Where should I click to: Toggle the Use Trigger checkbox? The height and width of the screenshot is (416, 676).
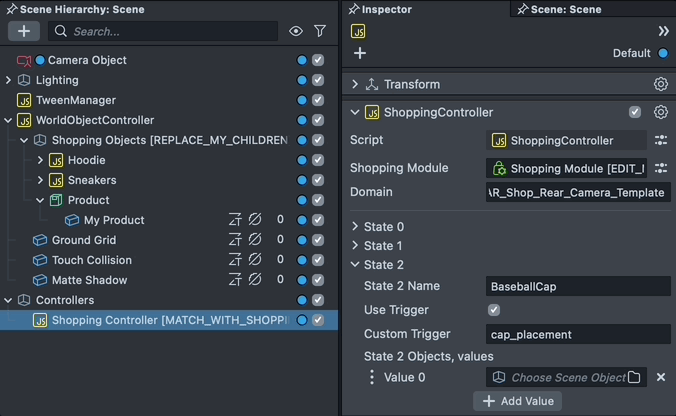[x=494, y=310]
